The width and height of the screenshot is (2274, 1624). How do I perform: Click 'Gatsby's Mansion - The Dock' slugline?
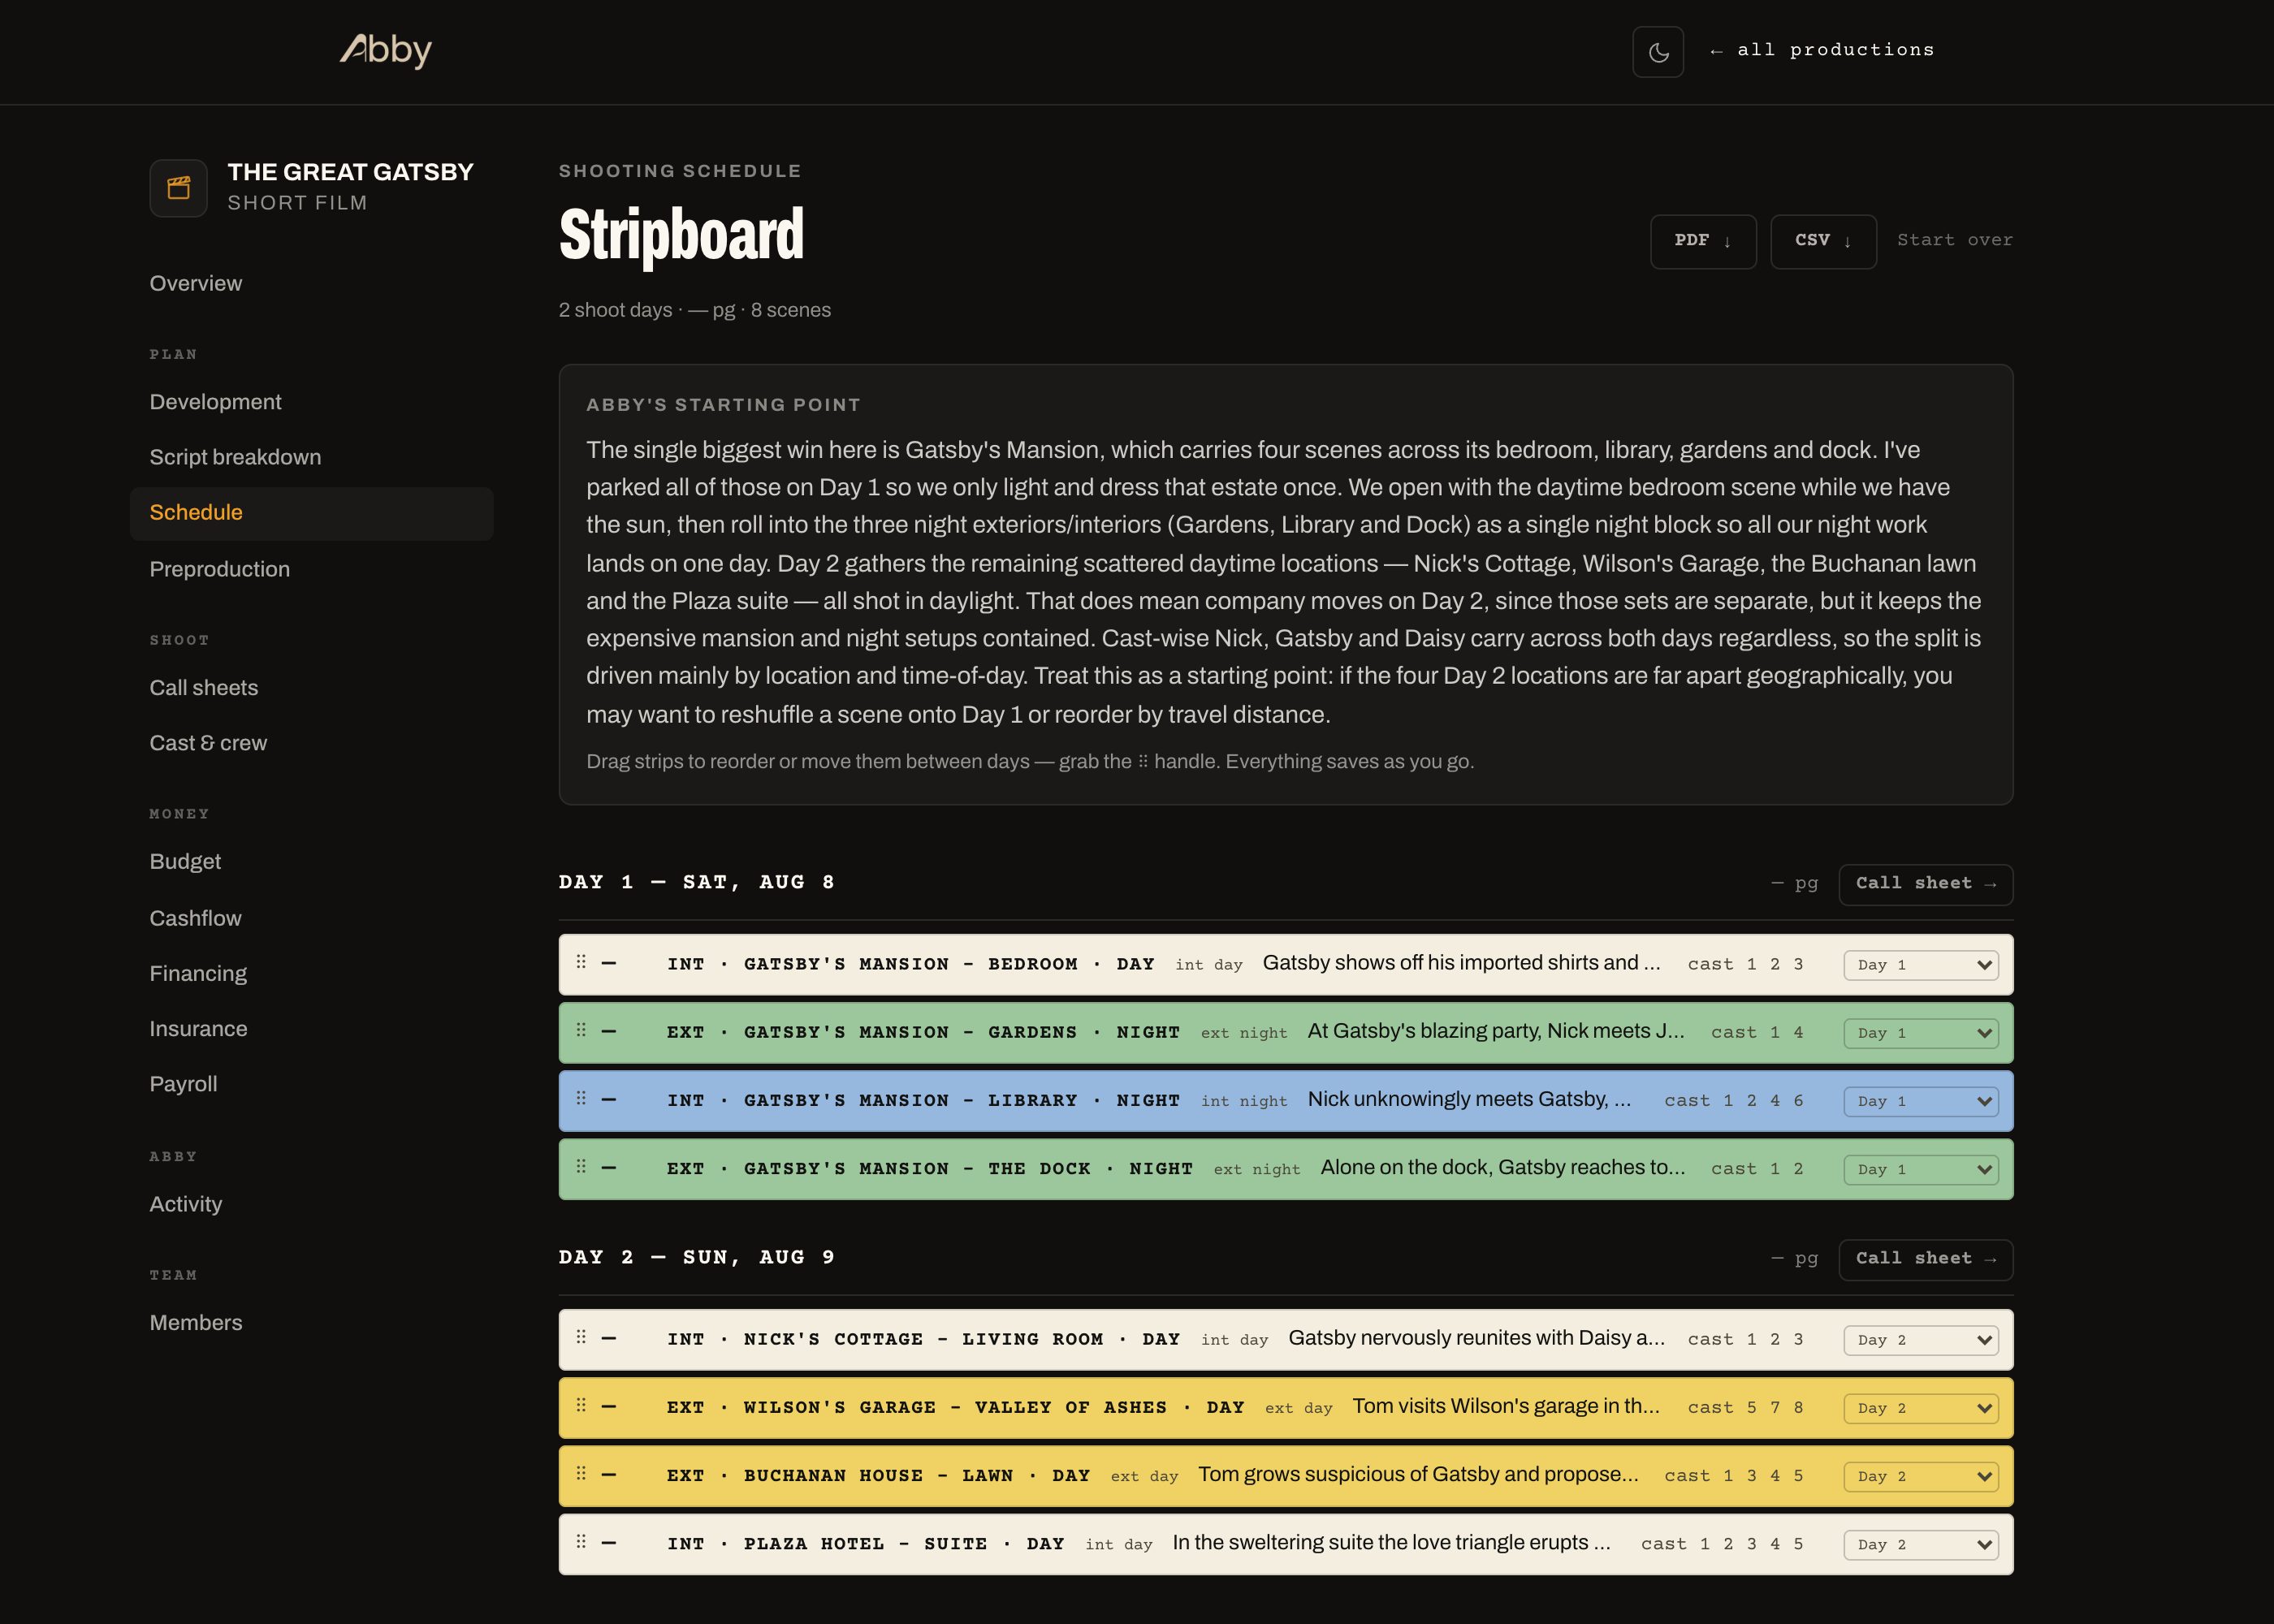click(x=930, y=1168)
